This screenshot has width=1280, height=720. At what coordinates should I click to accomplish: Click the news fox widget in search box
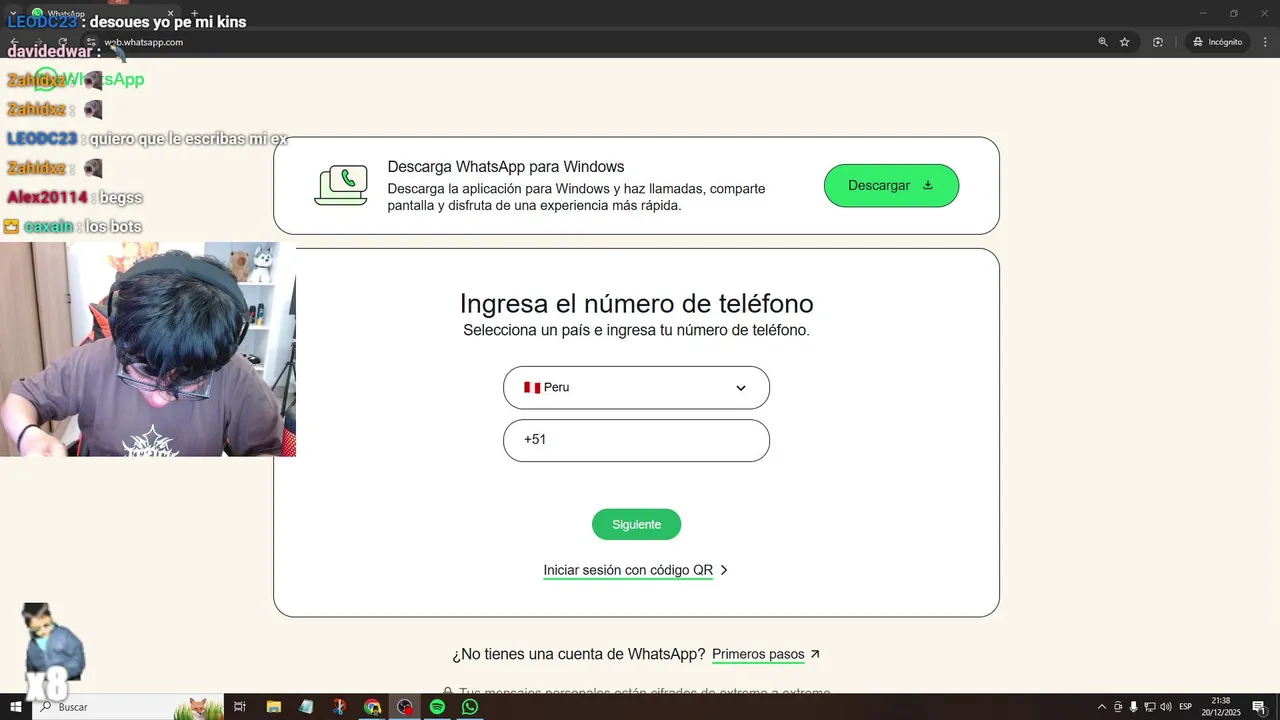pyautogui.click(x=197, y=707)
